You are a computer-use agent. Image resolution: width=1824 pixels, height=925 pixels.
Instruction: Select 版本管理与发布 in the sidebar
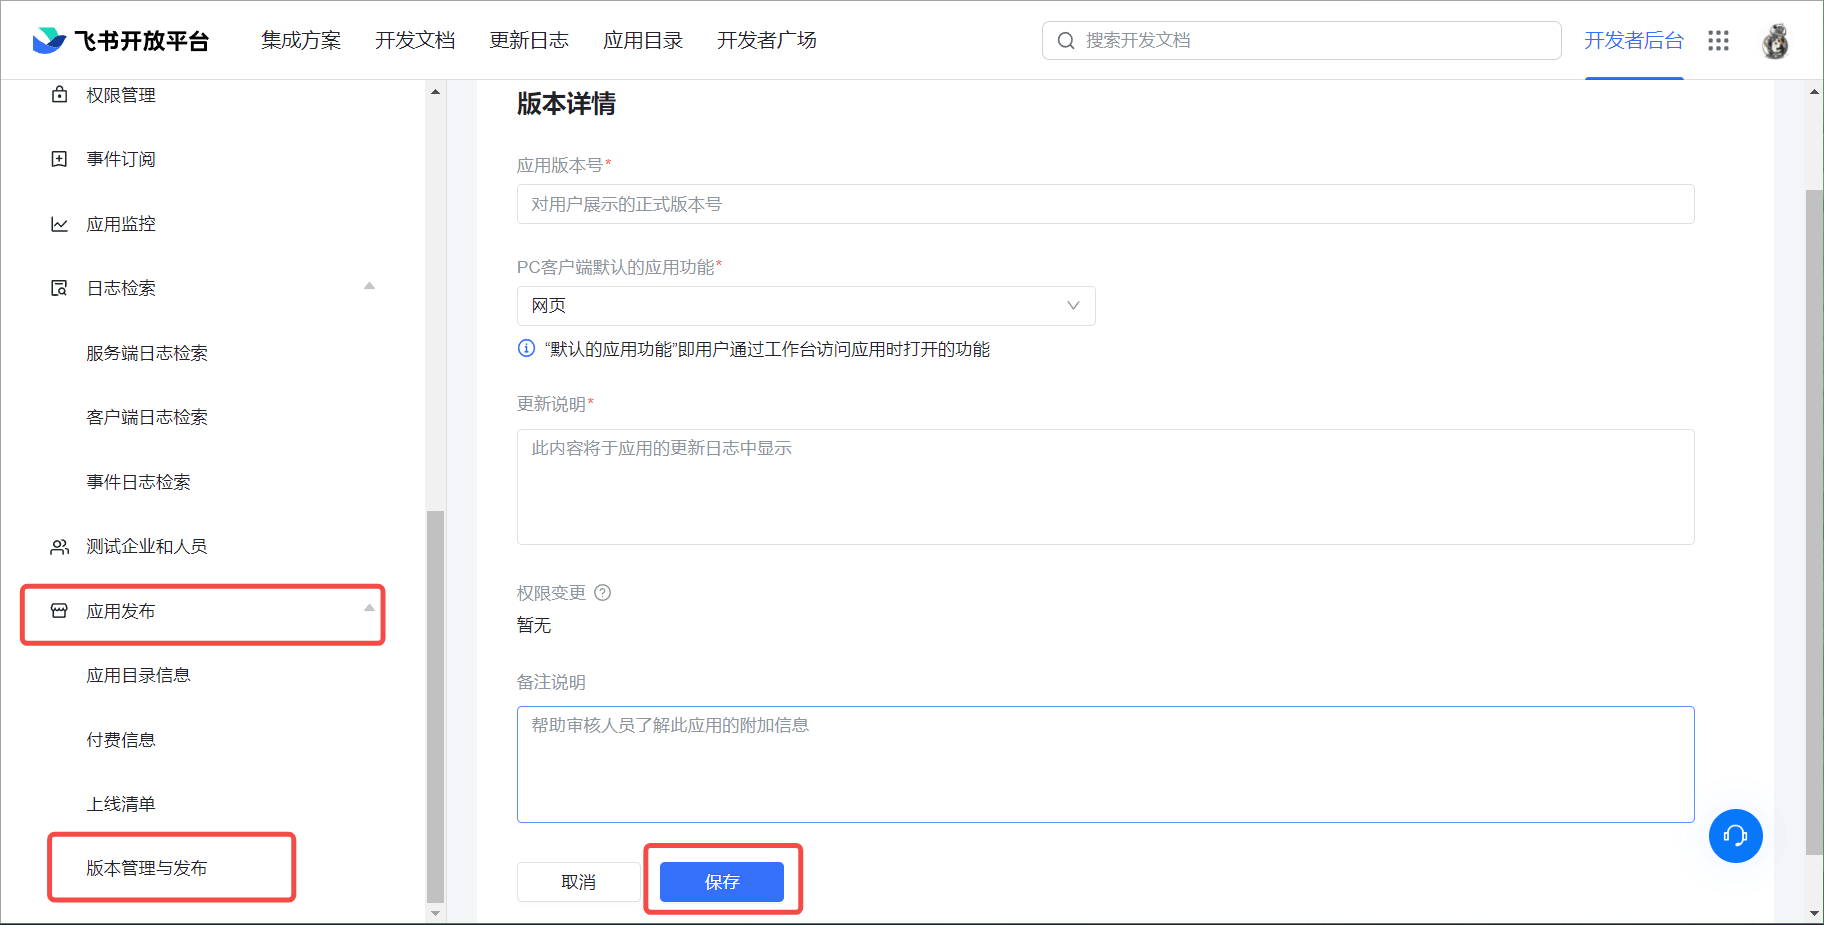coord(147,868)
